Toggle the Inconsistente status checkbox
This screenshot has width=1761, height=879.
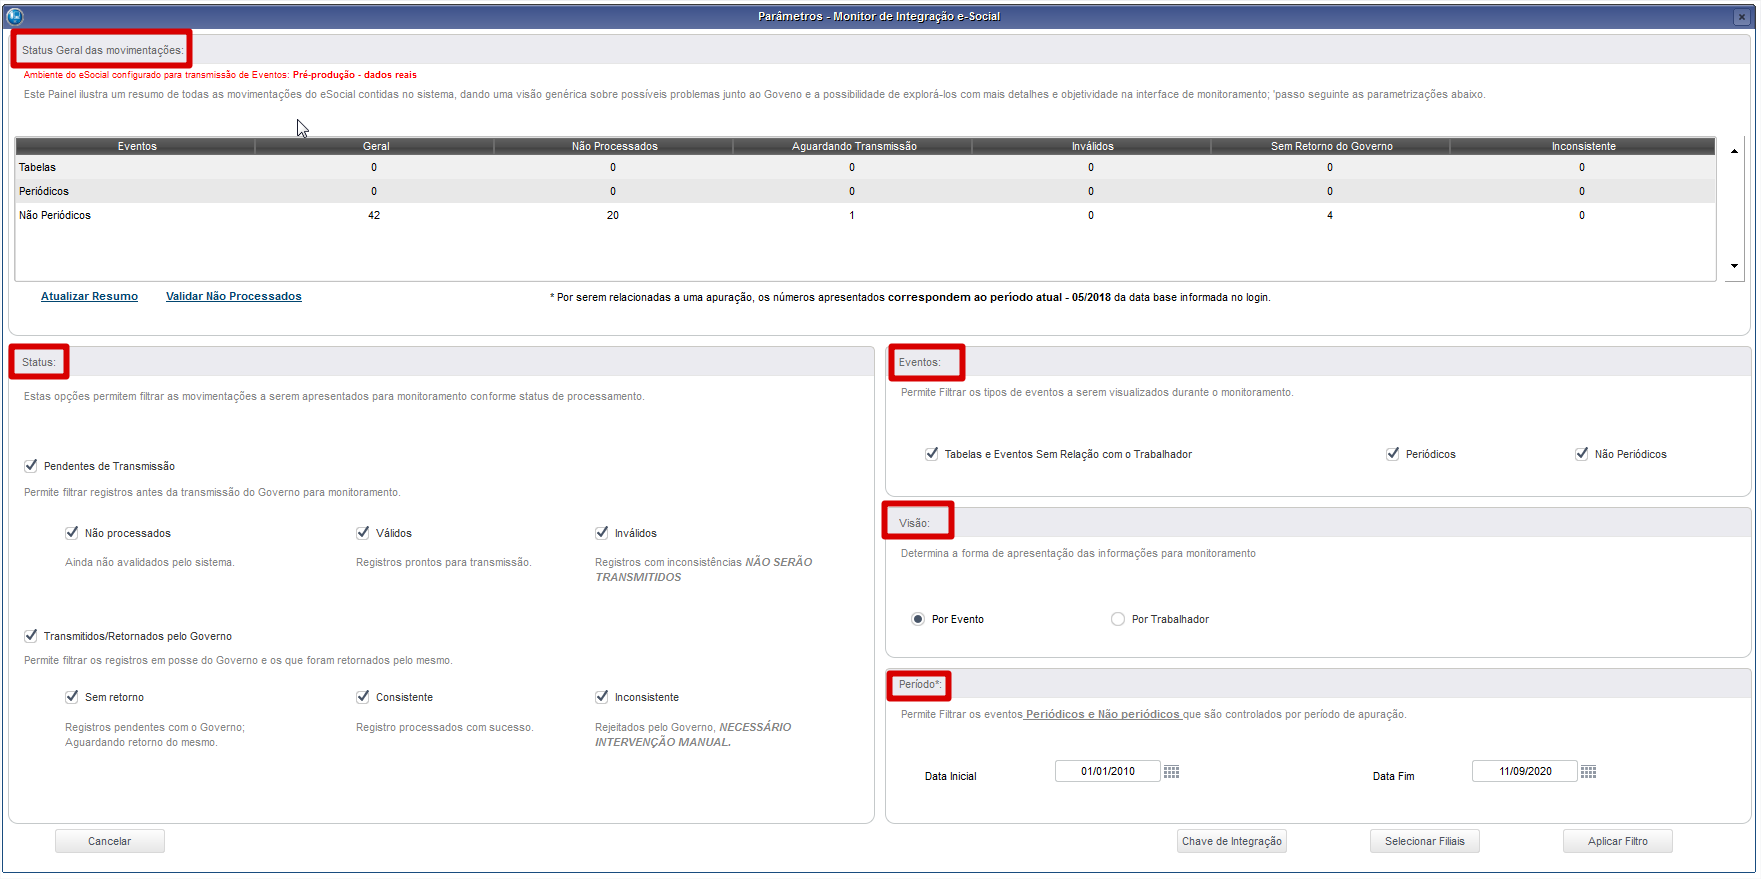click(x=602, y=697)
